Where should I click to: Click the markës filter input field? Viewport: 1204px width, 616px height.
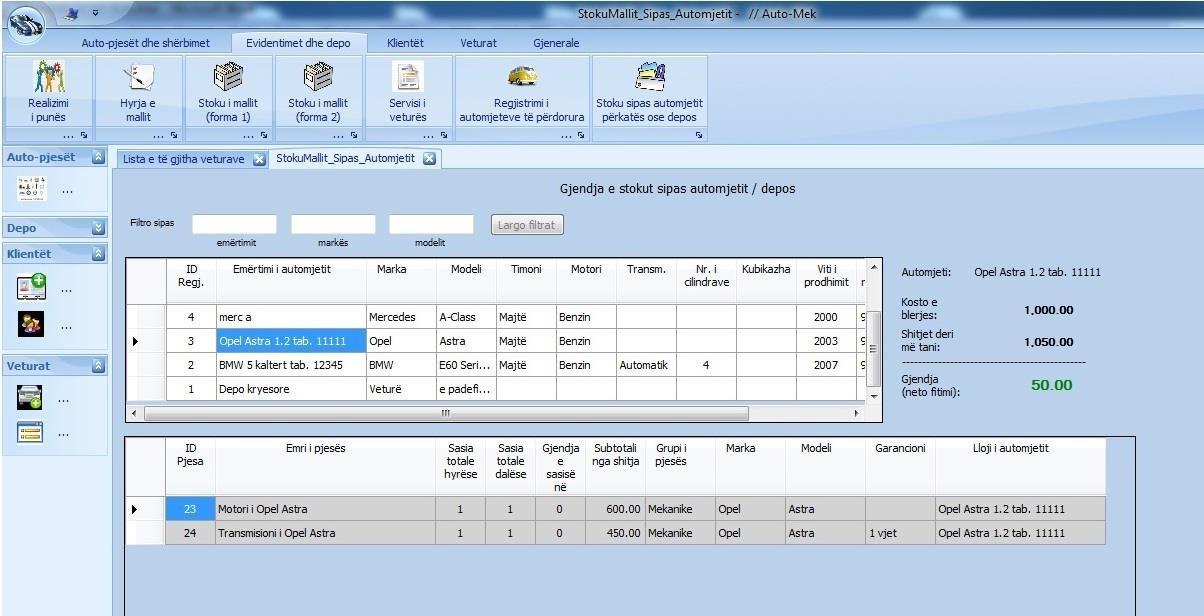click(x=333, y=224)
